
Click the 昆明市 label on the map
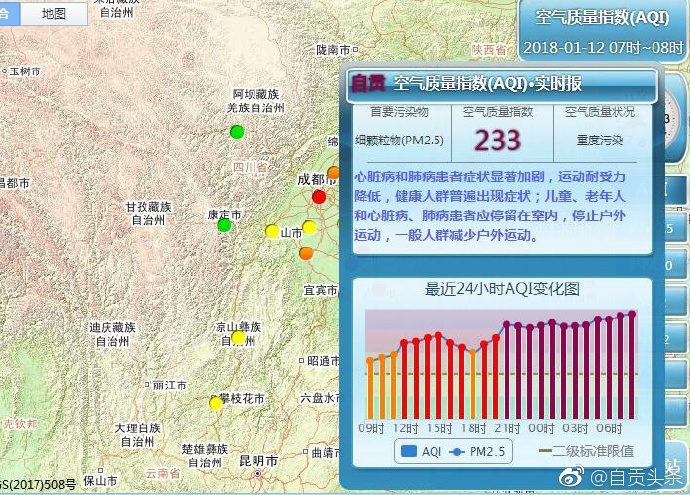pyautogui.click(x=258, y=461)
